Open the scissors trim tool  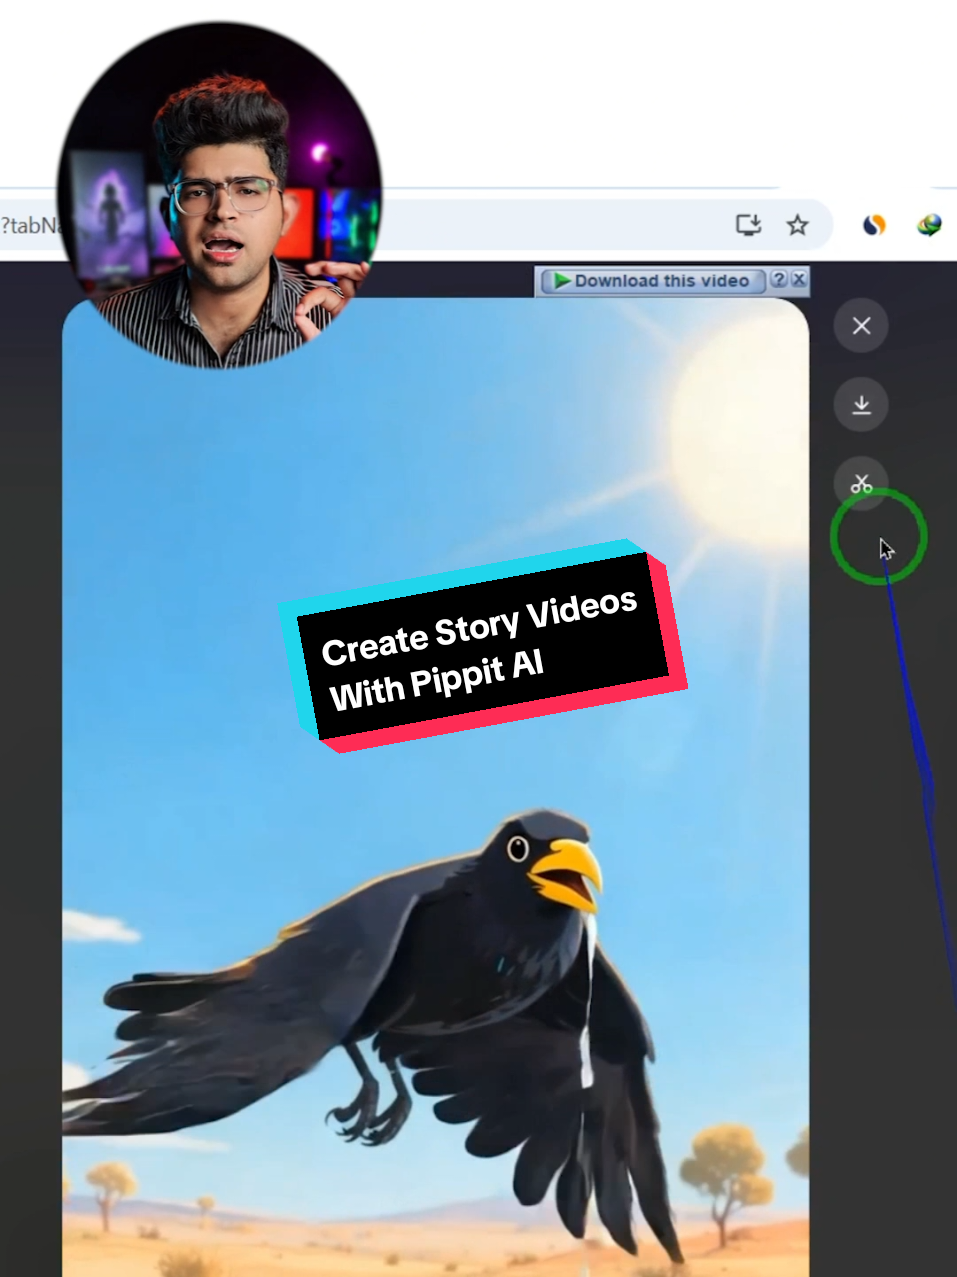pos(861,484)
